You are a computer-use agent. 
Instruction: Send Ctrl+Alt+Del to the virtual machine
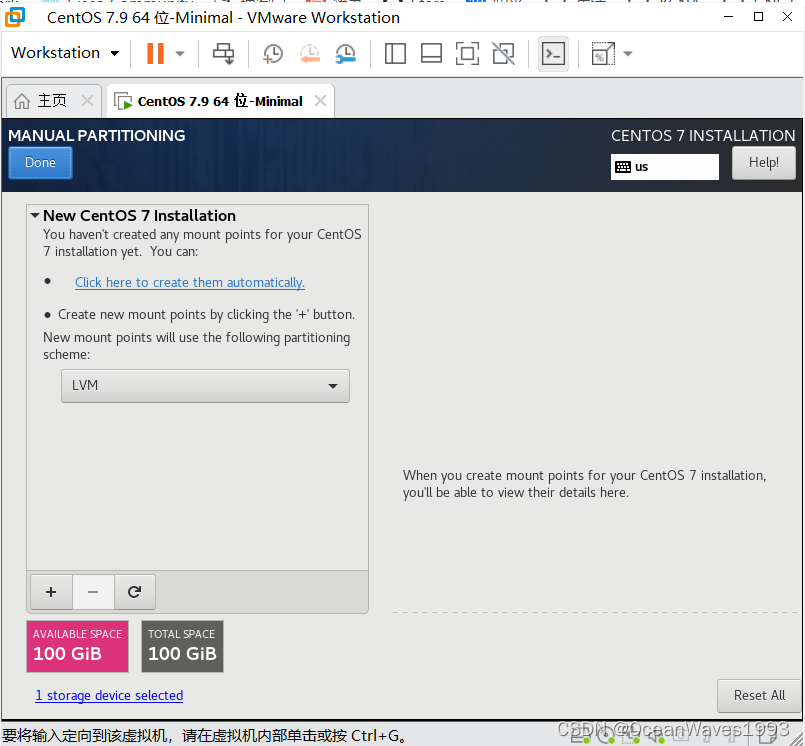pos(223,53)
